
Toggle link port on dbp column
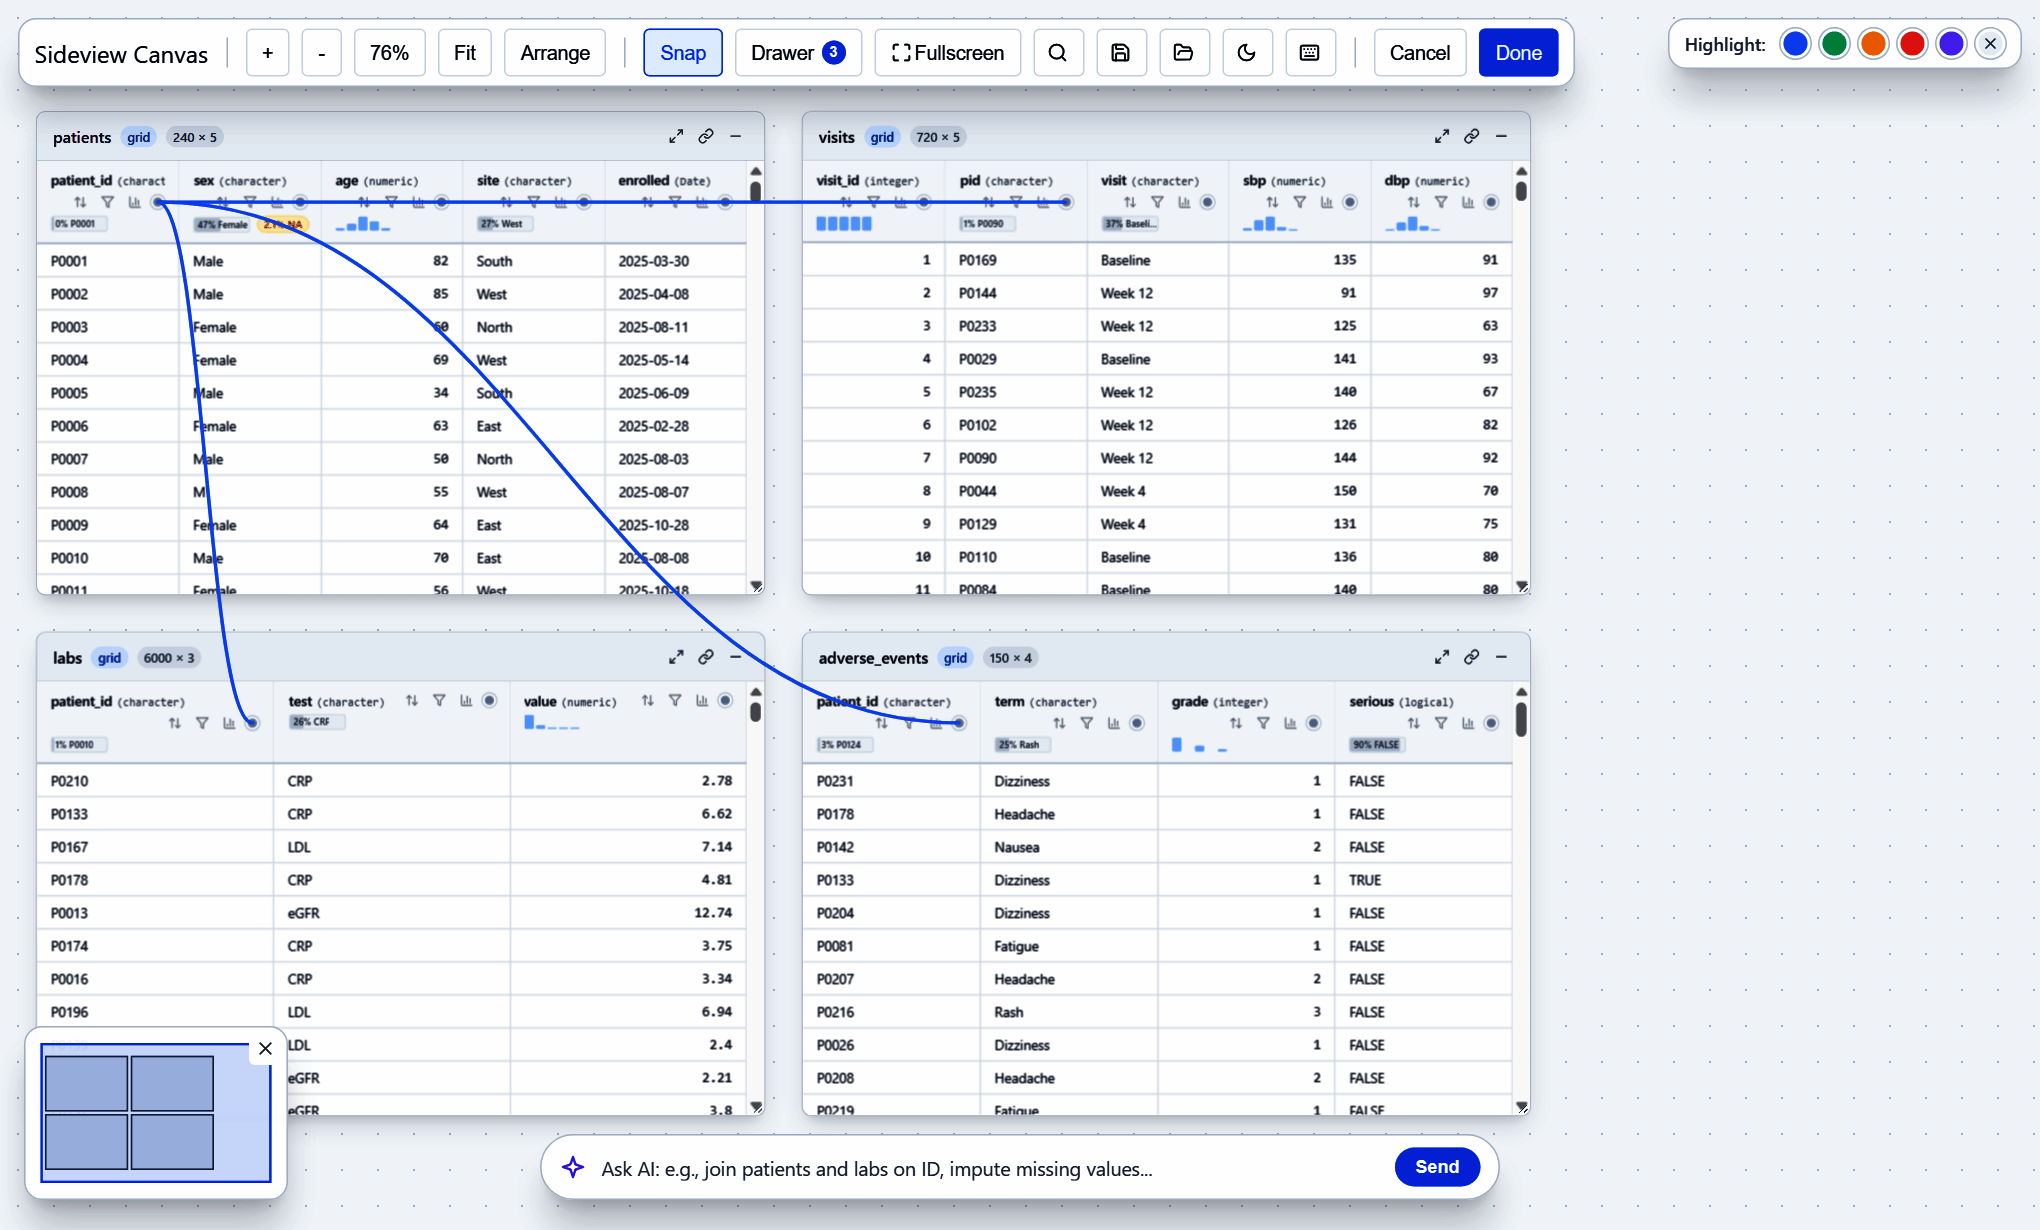coord(1491,202)
